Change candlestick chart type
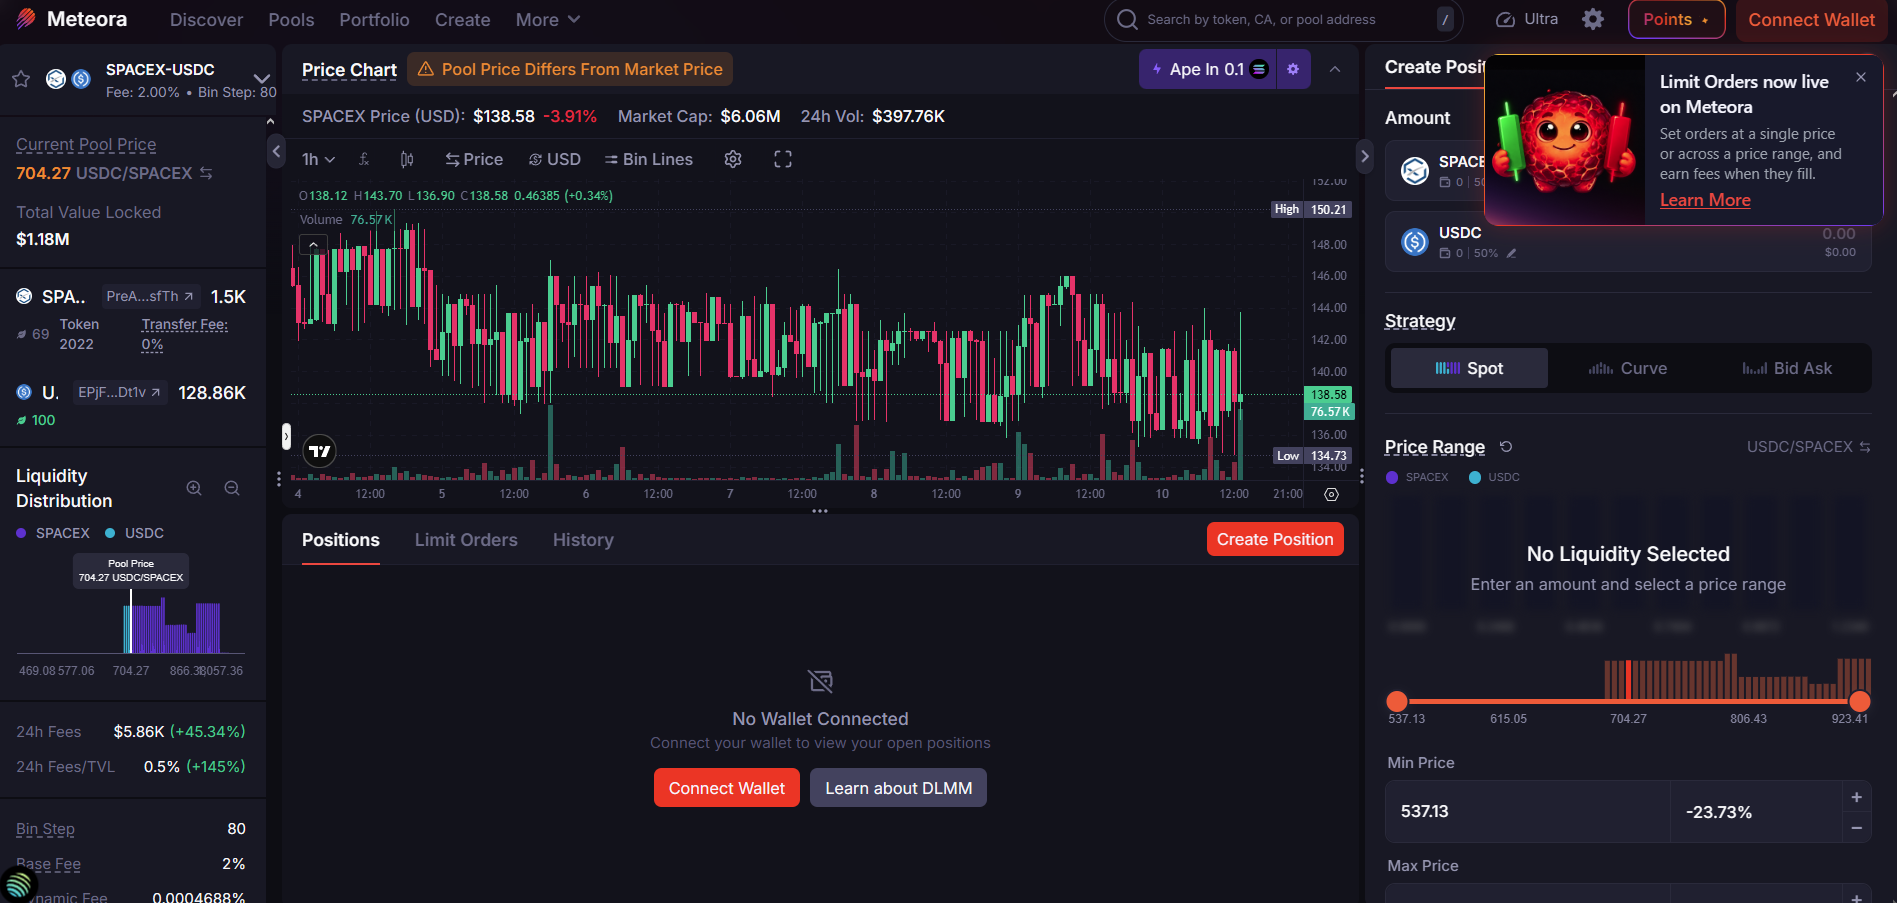 (x=406, y=159)
